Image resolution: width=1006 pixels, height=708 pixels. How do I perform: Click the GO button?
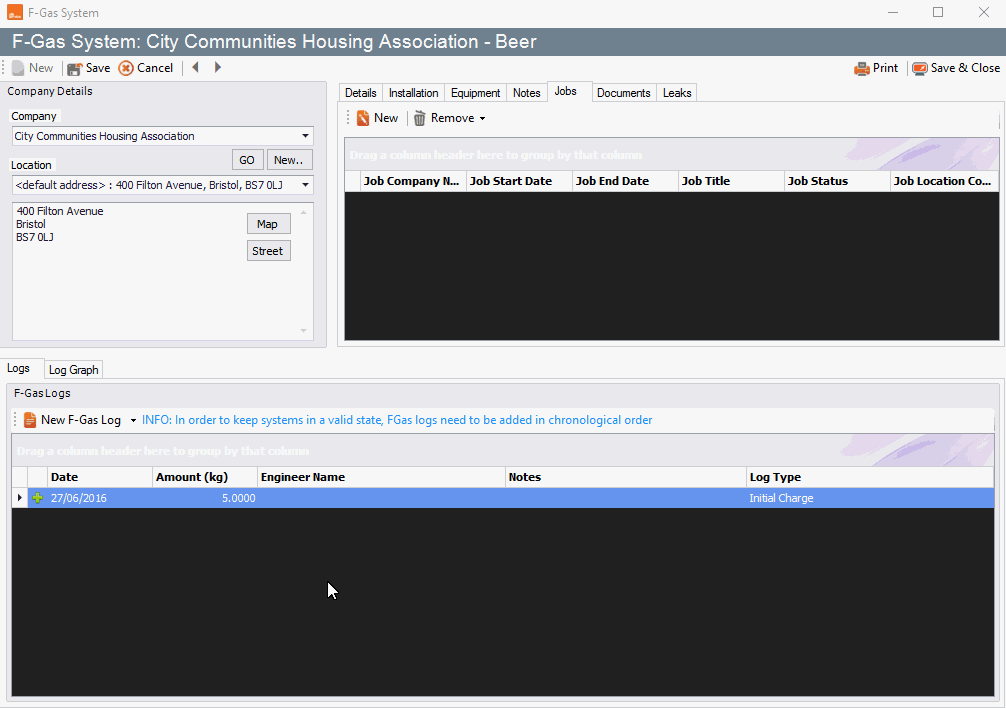(x=247, y=160)
